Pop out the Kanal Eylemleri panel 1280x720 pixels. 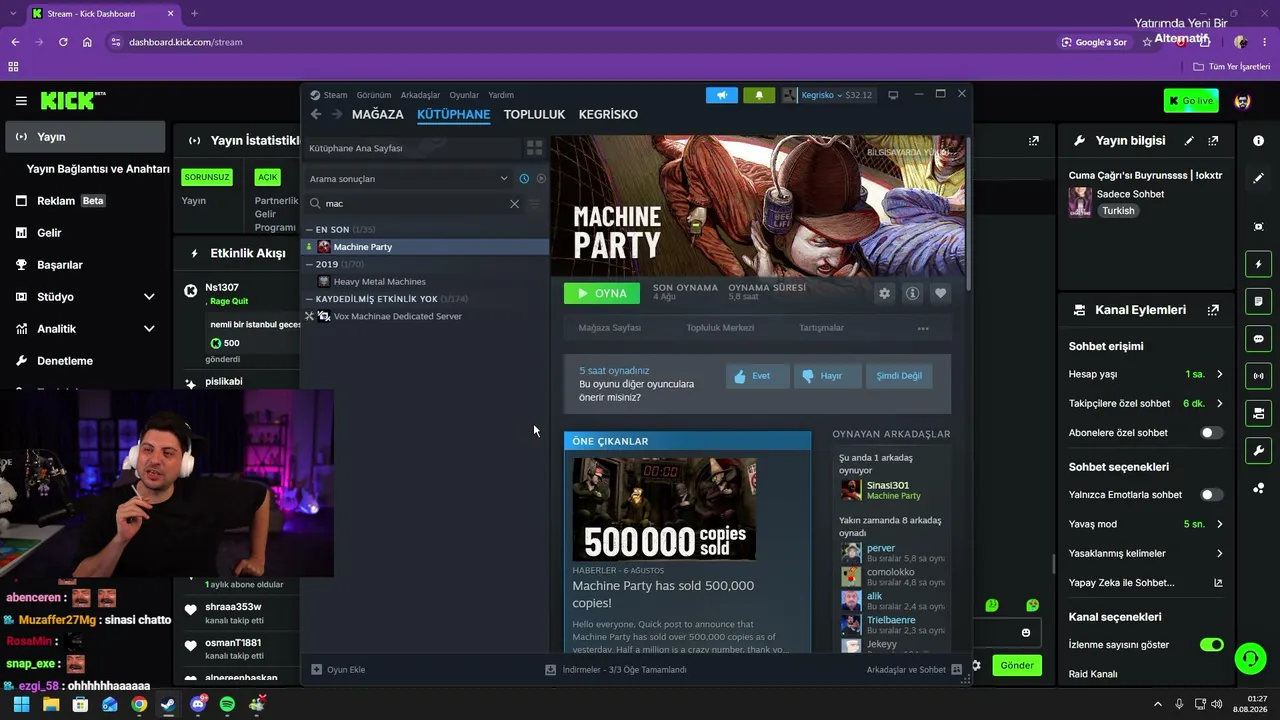click(1213, 310)
